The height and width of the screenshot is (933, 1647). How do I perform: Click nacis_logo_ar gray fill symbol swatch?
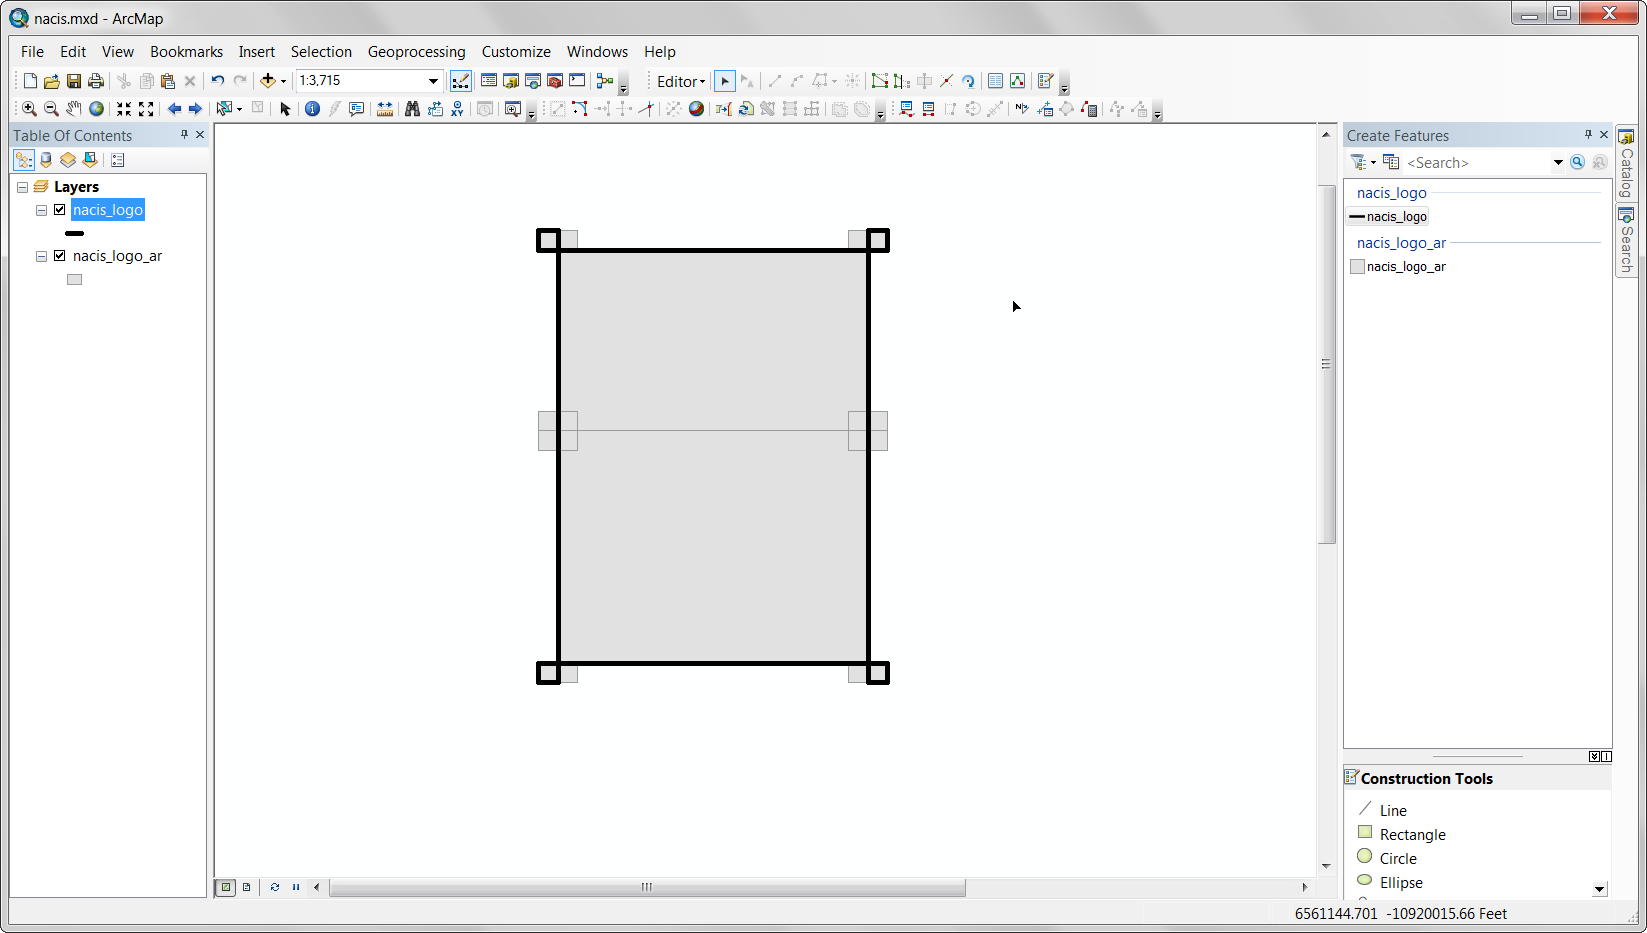click(x=74, y=280)
